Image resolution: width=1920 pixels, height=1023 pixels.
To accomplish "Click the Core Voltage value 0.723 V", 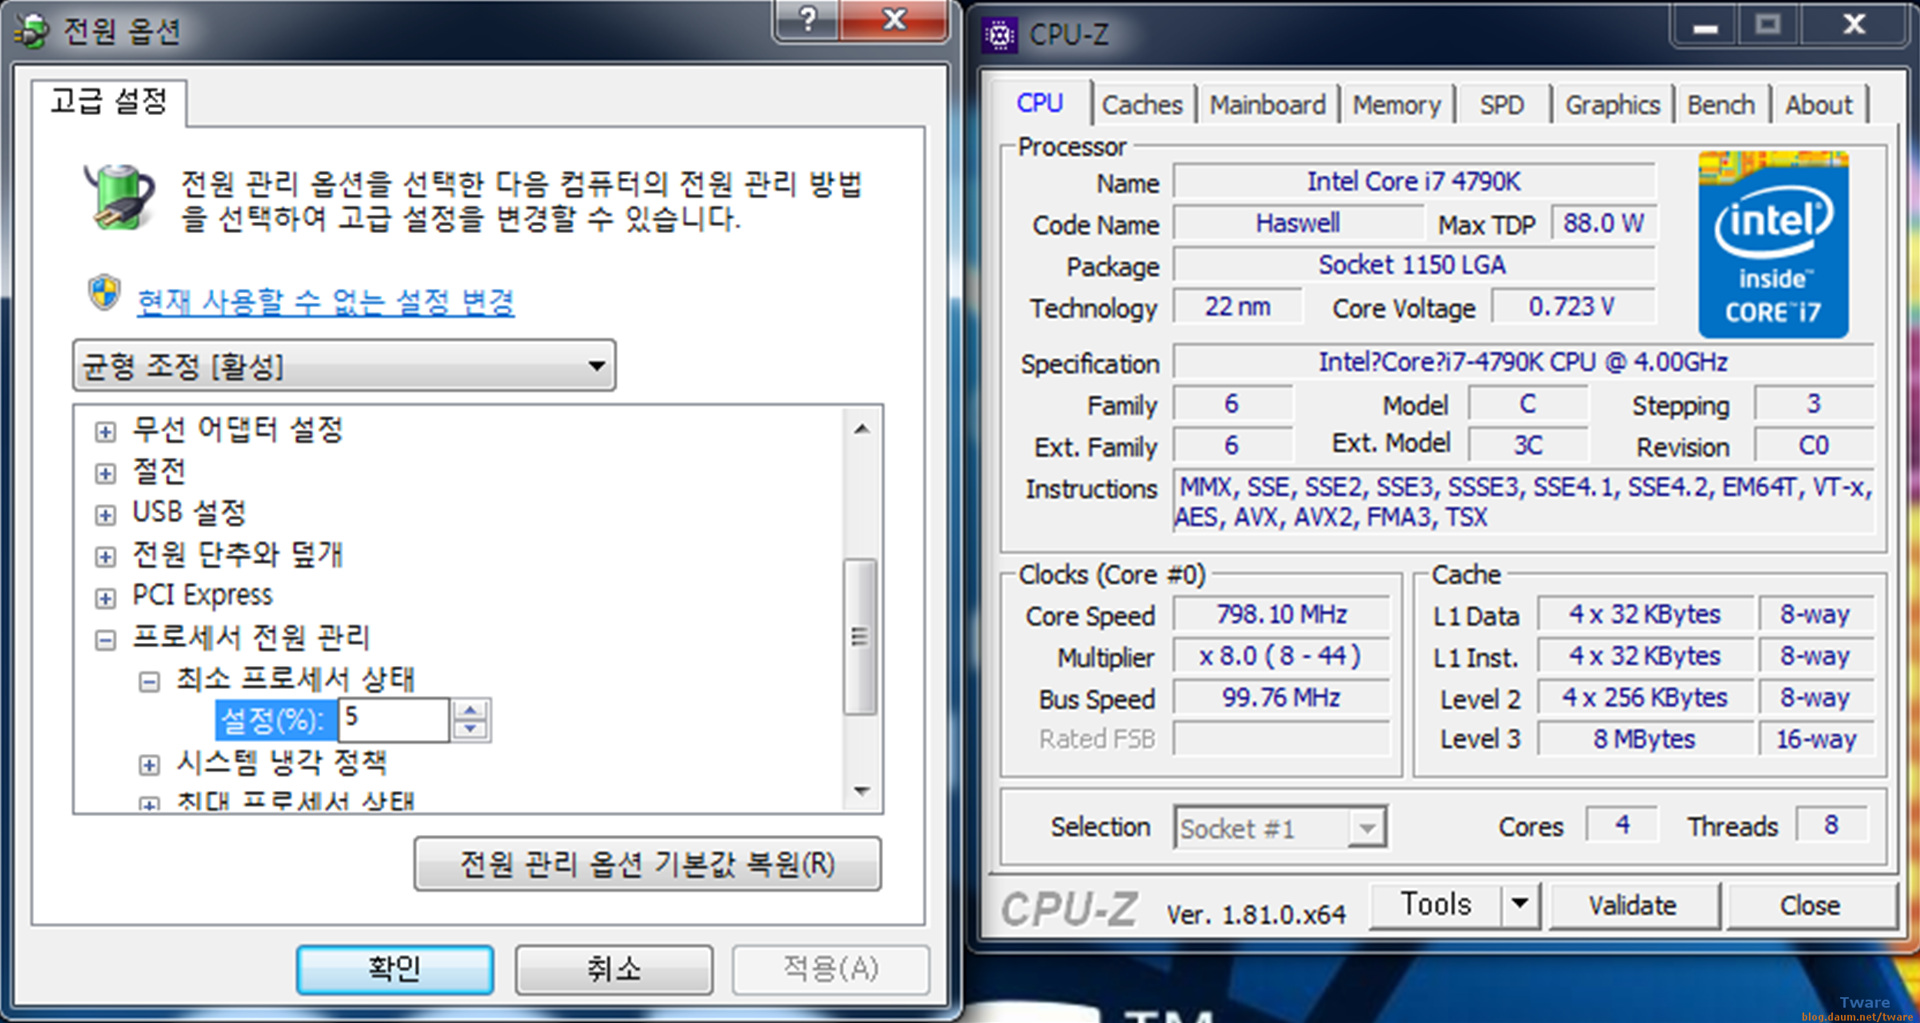I will 1573,306.
